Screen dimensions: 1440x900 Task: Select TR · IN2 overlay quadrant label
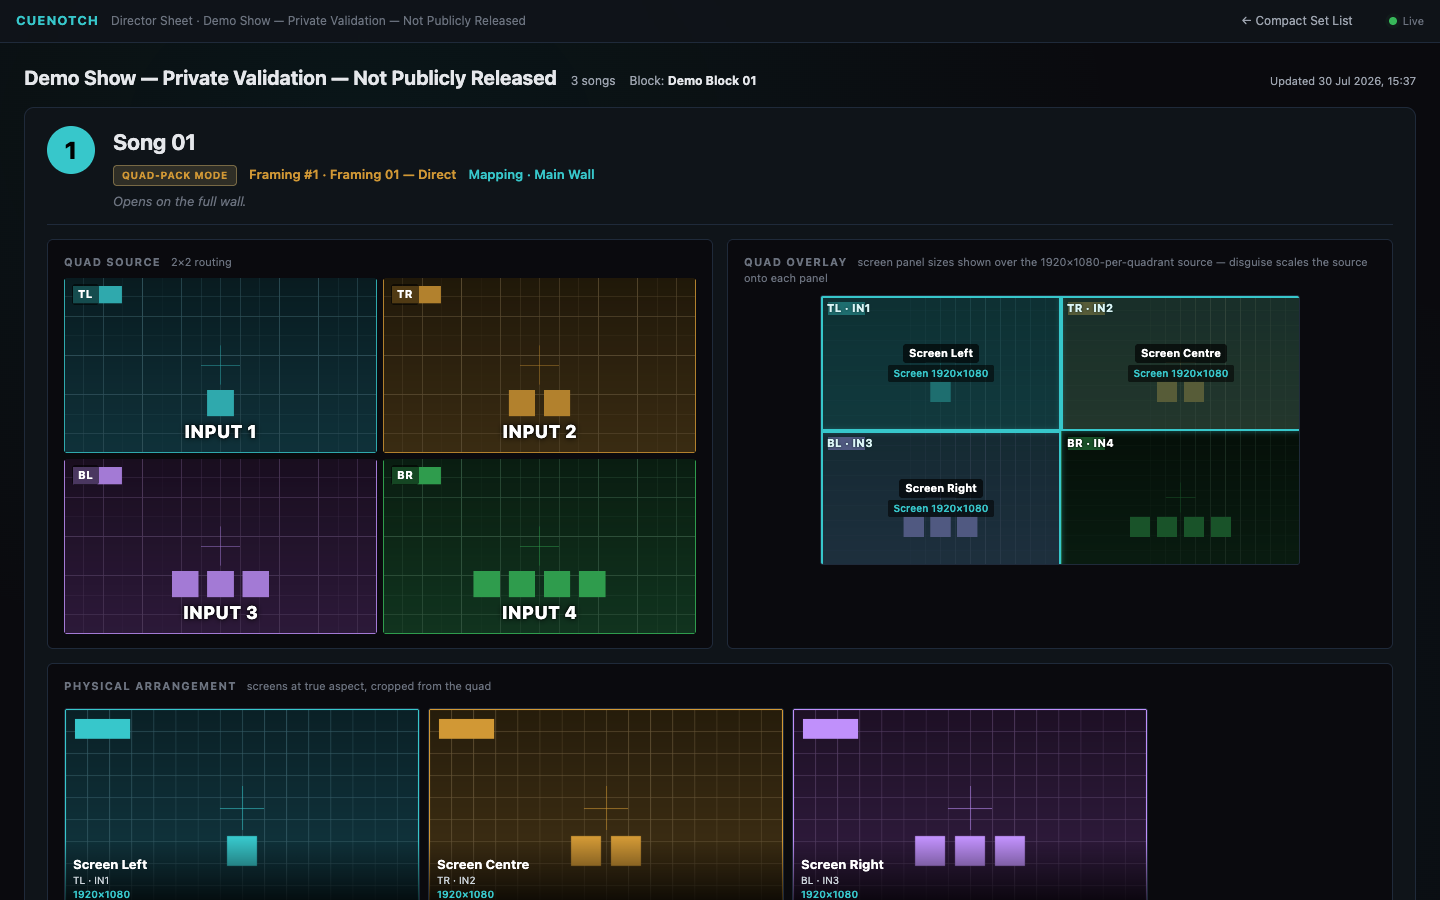(x=1090, y=309)
